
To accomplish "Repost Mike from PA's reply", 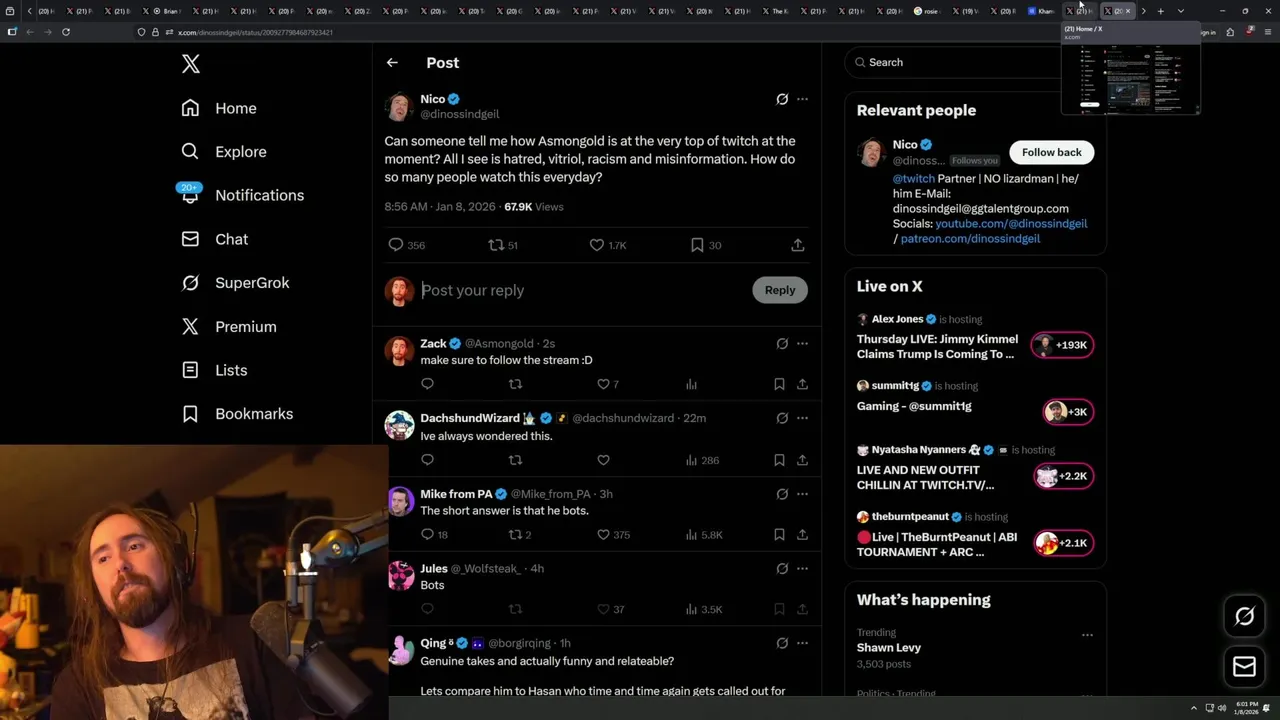I will 520,535.
